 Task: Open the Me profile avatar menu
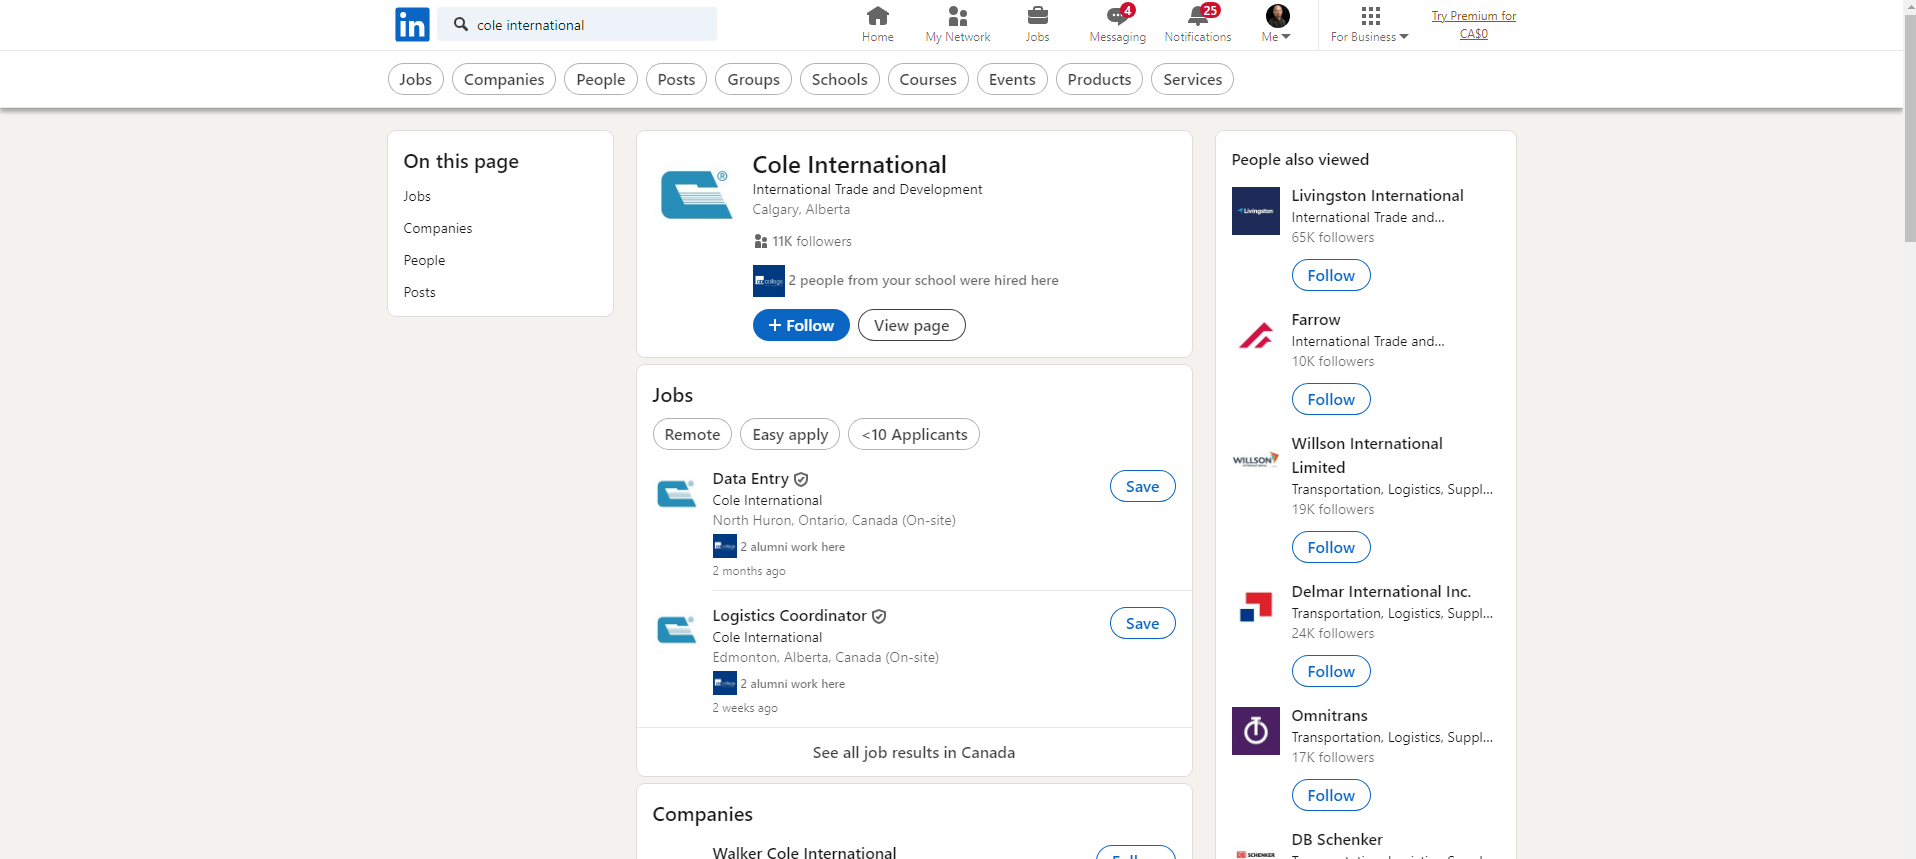pos(1277,24)
